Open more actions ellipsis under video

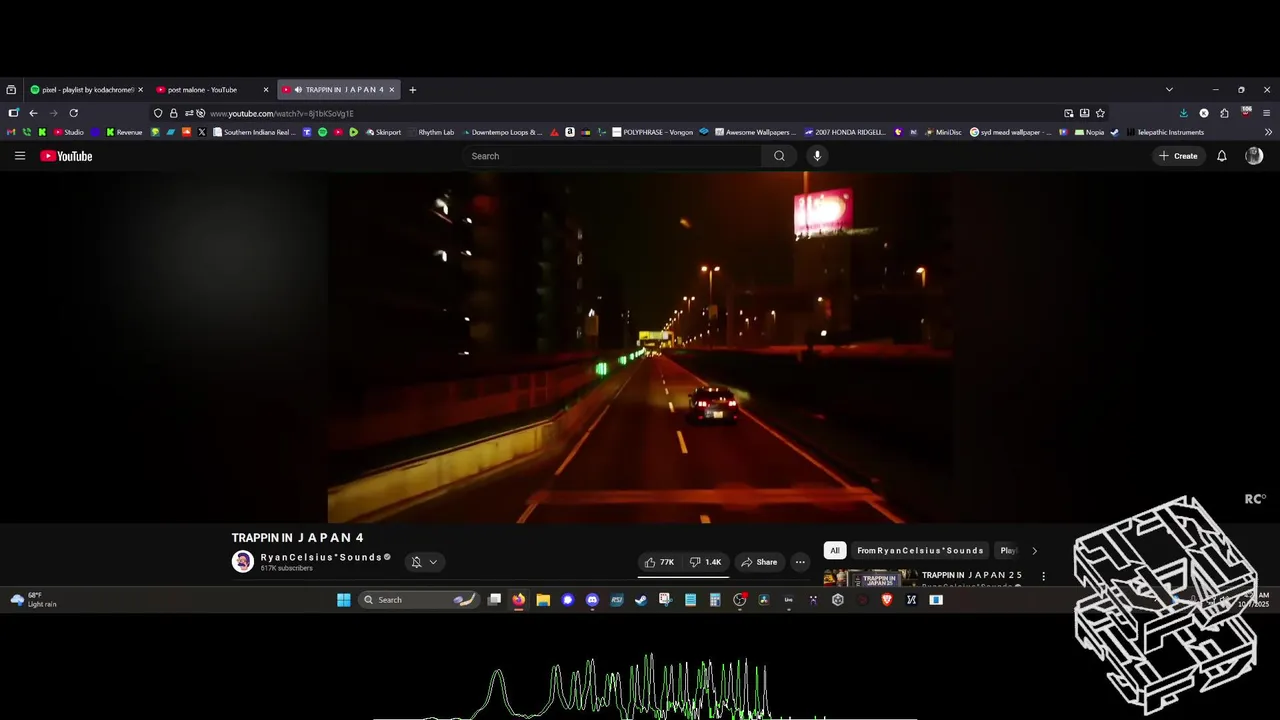click(x=800, y=562)
